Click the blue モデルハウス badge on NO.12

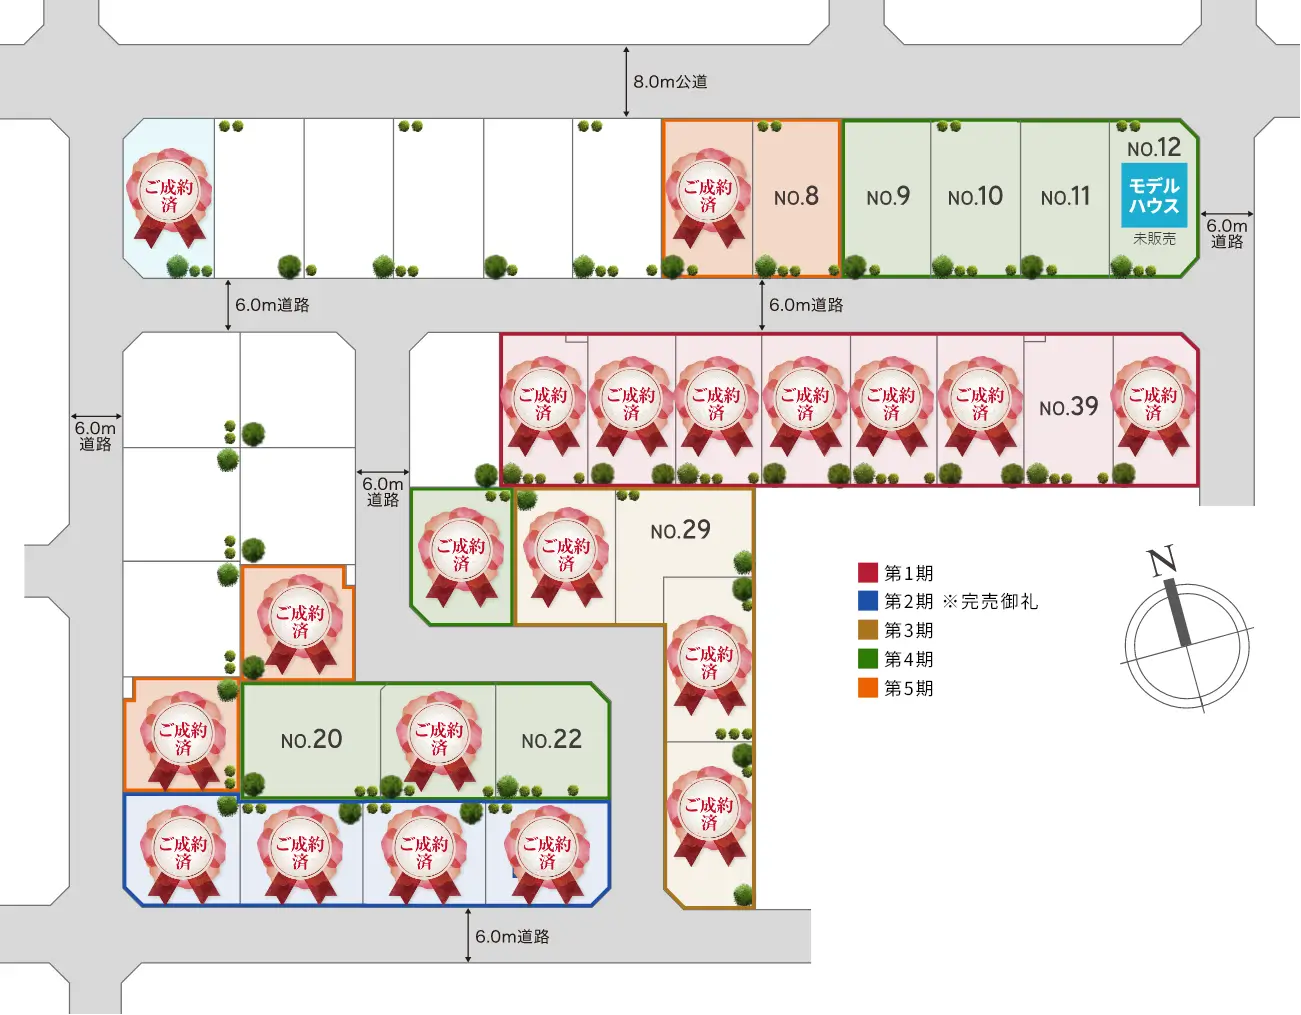tap(1154, 196)
